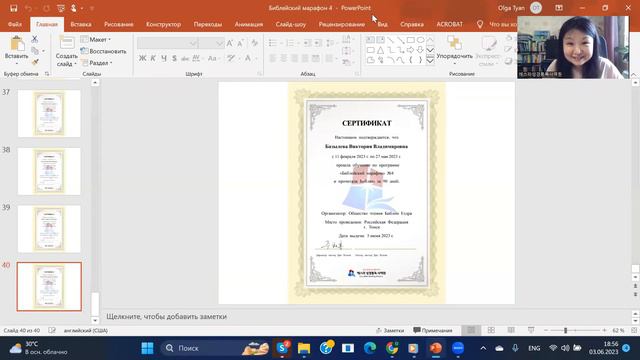The image size is (640, 360).
Task: Toggle bold Ж formatting
Action: 142,58
